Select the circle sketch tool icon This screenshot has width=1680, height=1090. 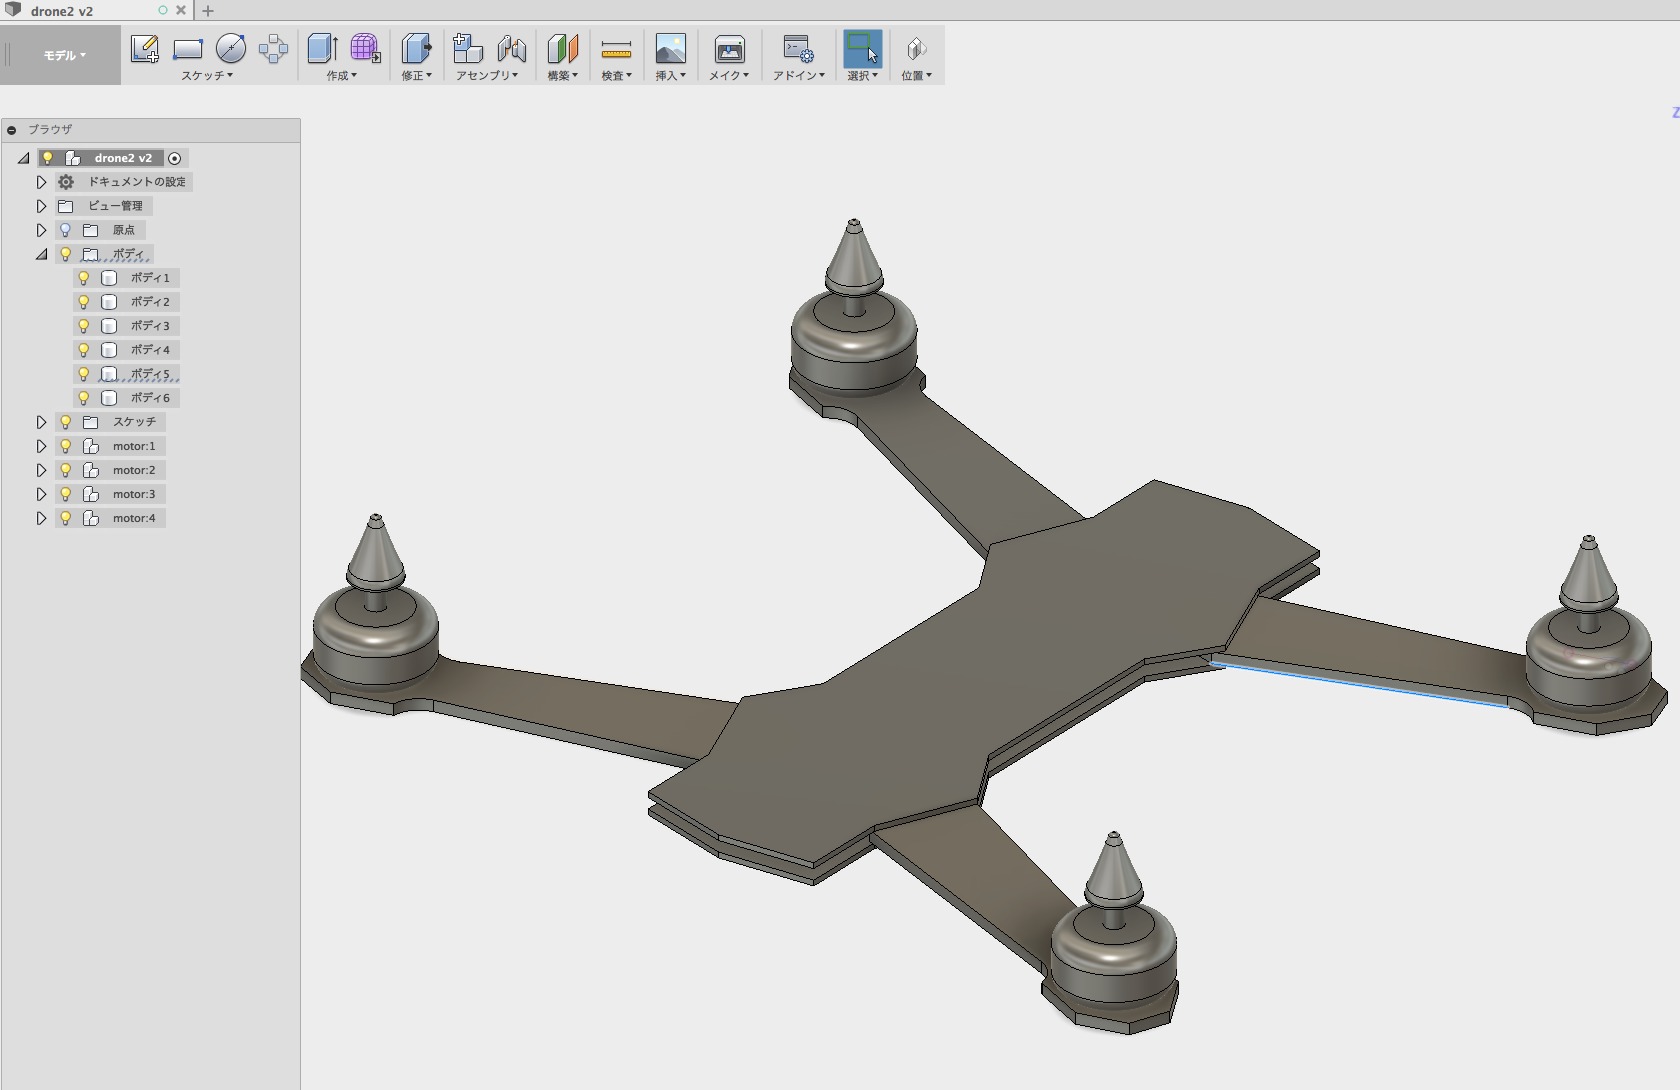(231, 49)
